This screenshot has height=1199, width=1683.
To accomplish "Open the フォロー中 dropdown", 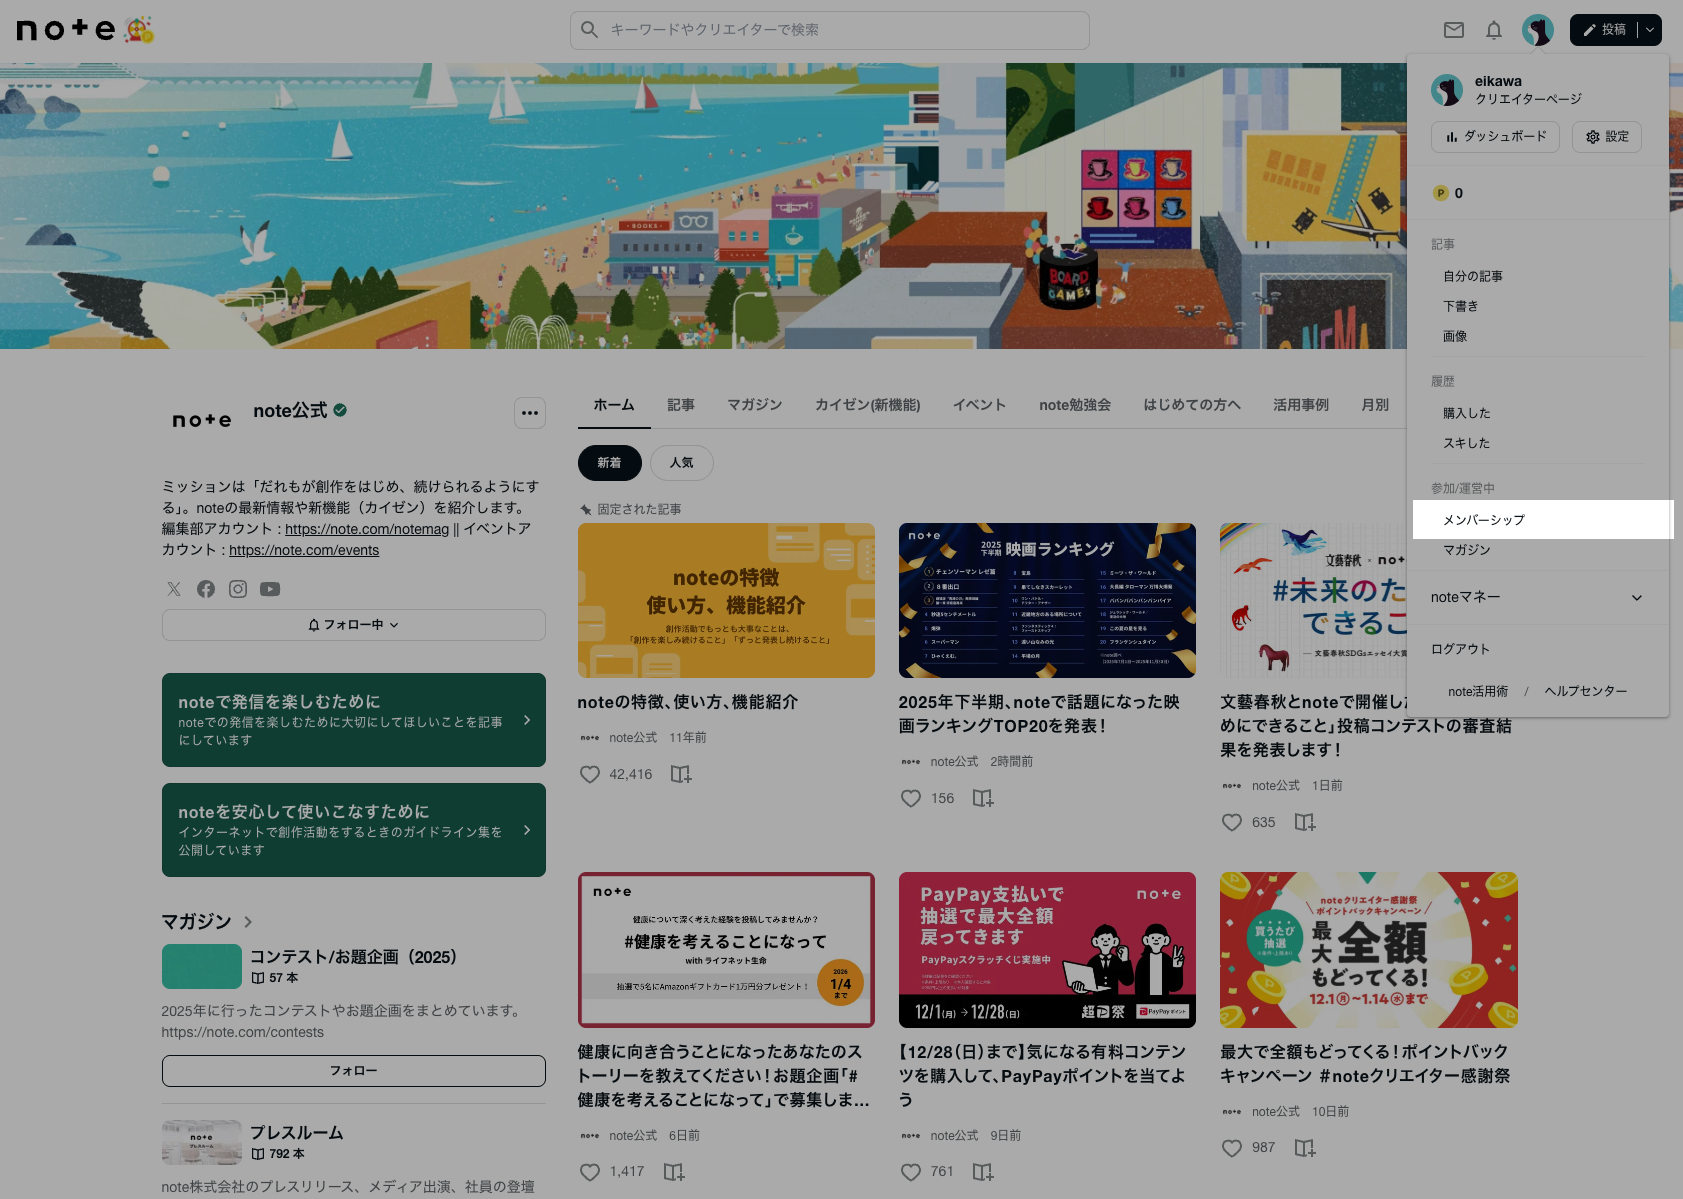I will (x=354, y=625).
